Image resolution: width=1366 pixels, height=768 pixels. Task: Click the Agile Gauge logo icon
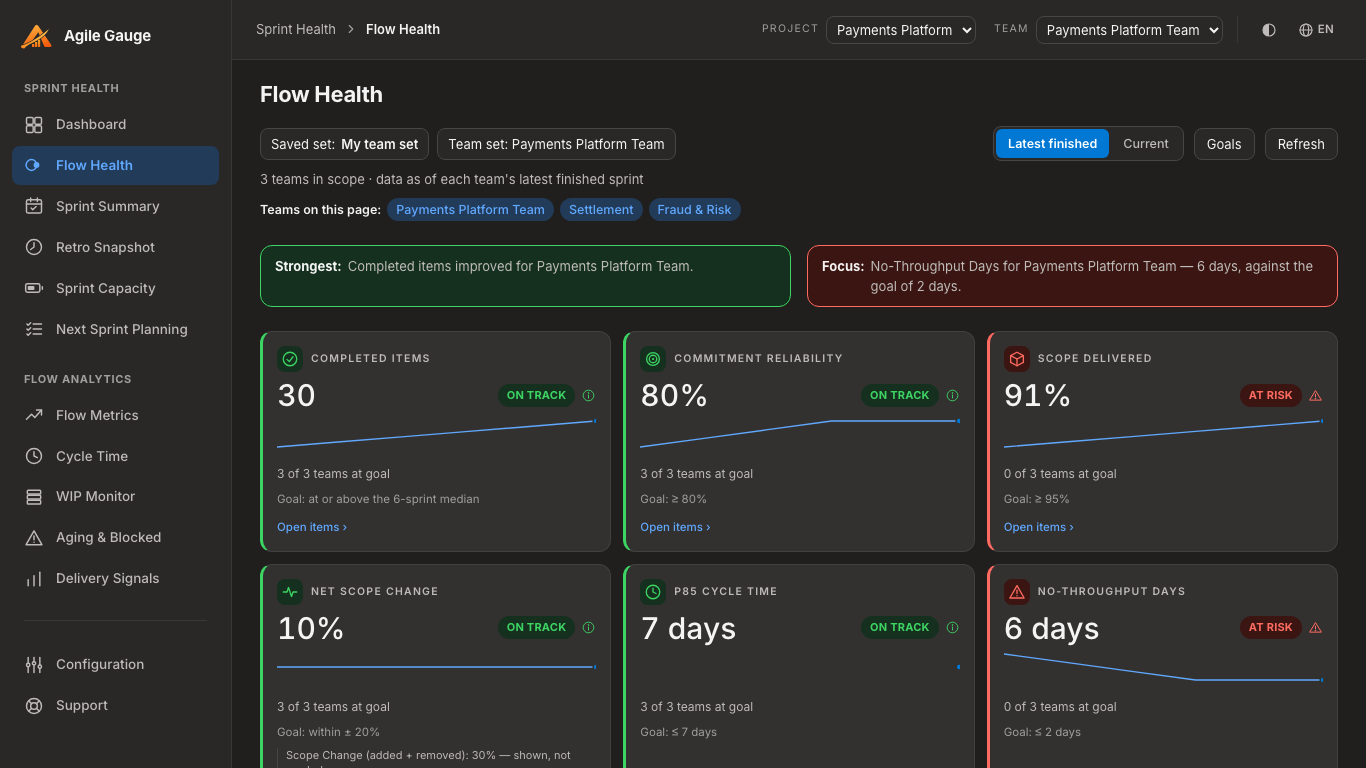36,36
